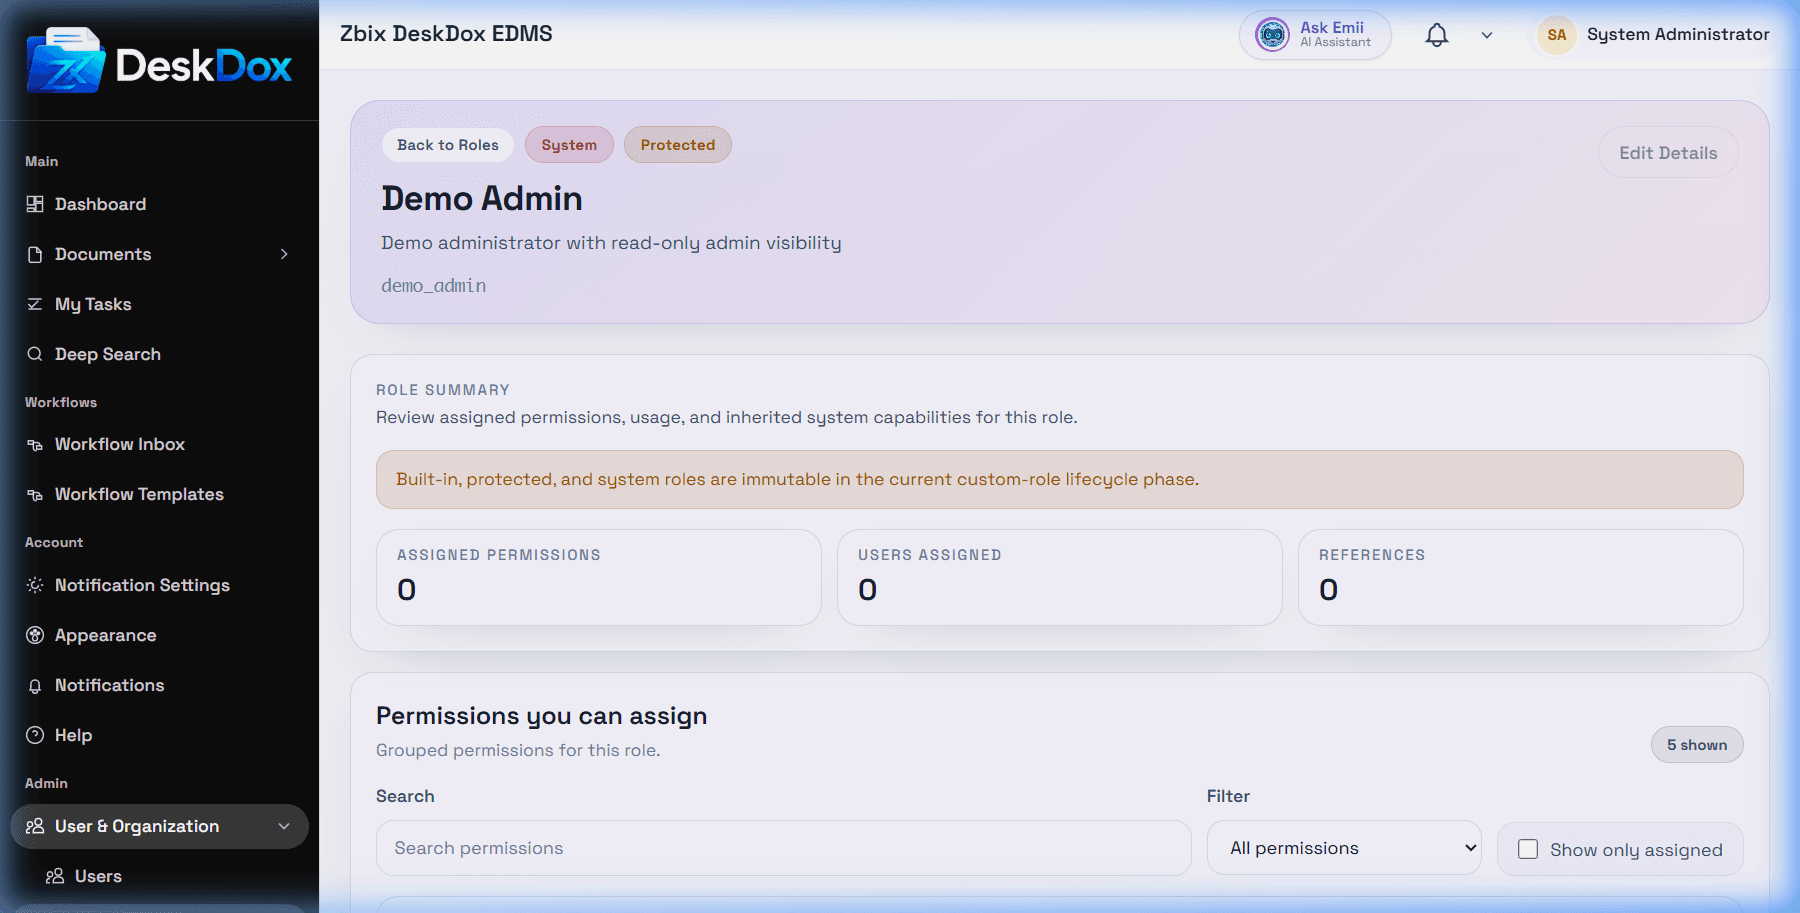Click the Back to Roles button

tap(448, 145)
